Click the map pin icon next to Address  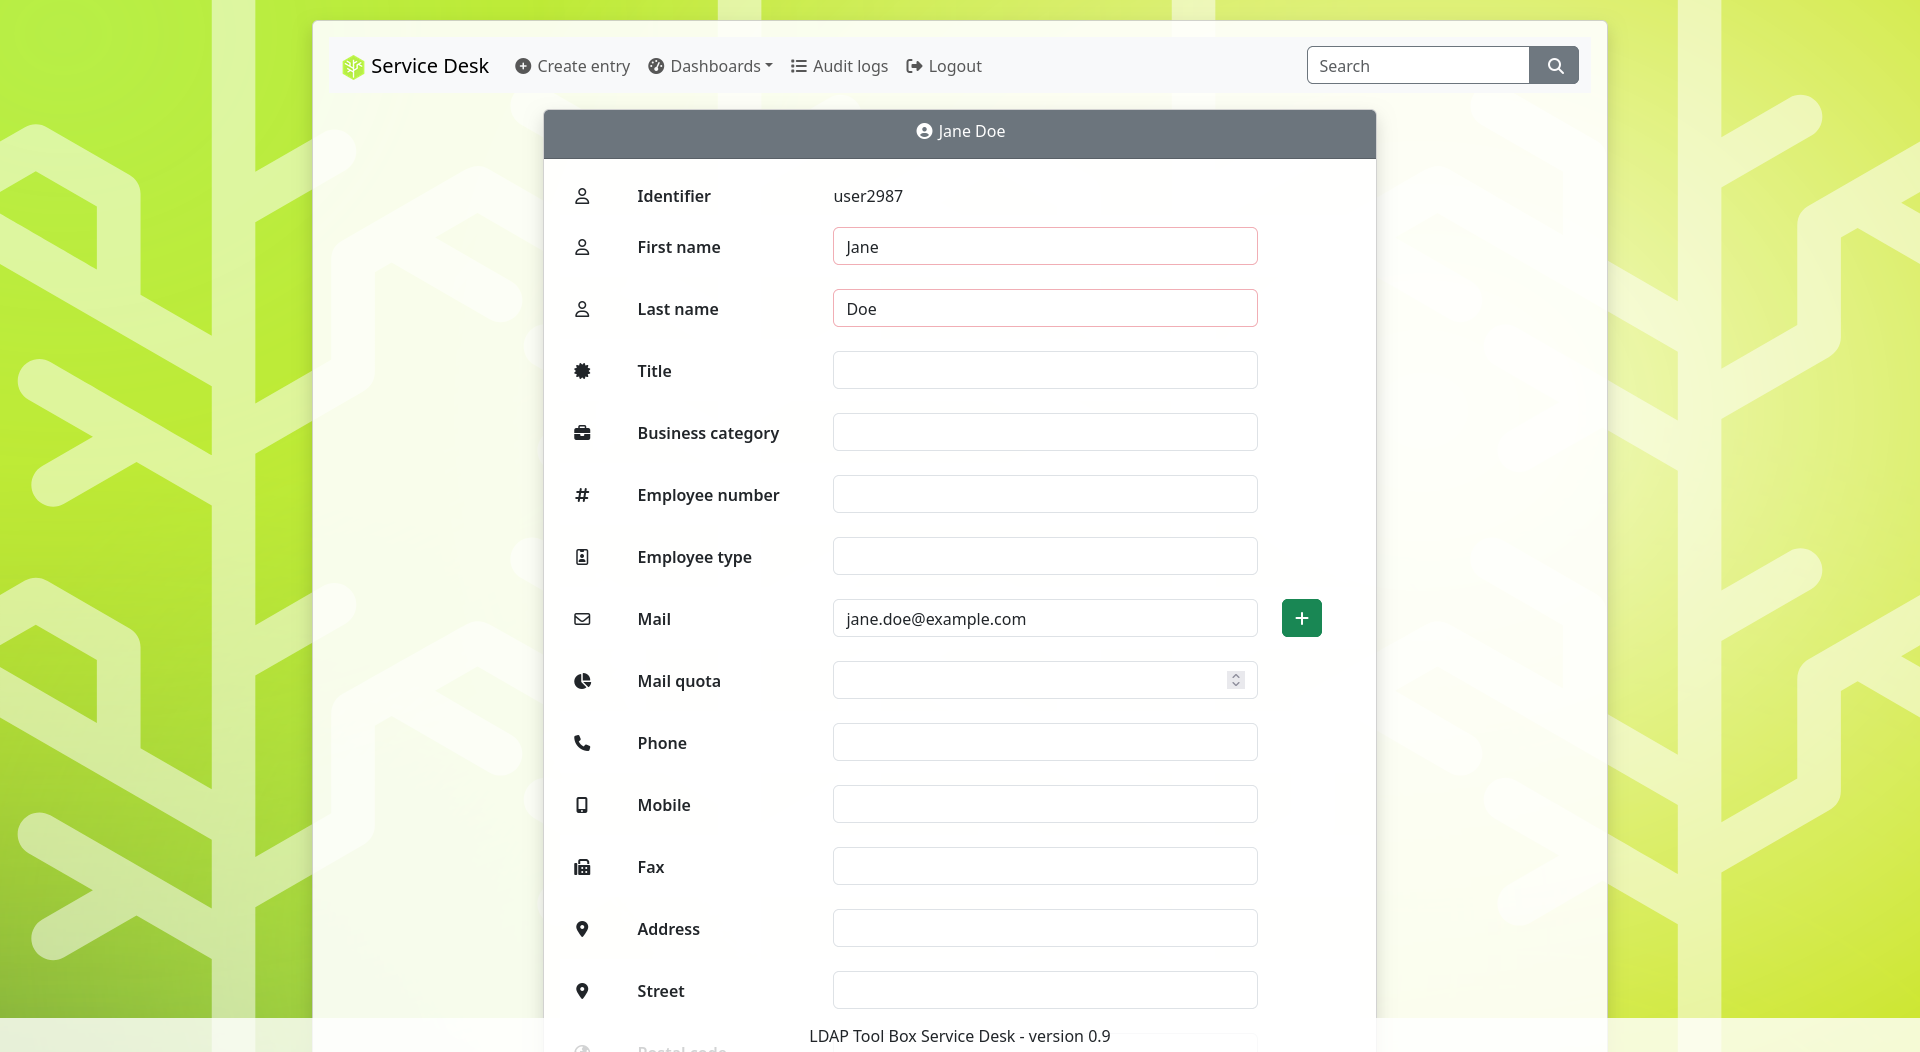[582, 929]
